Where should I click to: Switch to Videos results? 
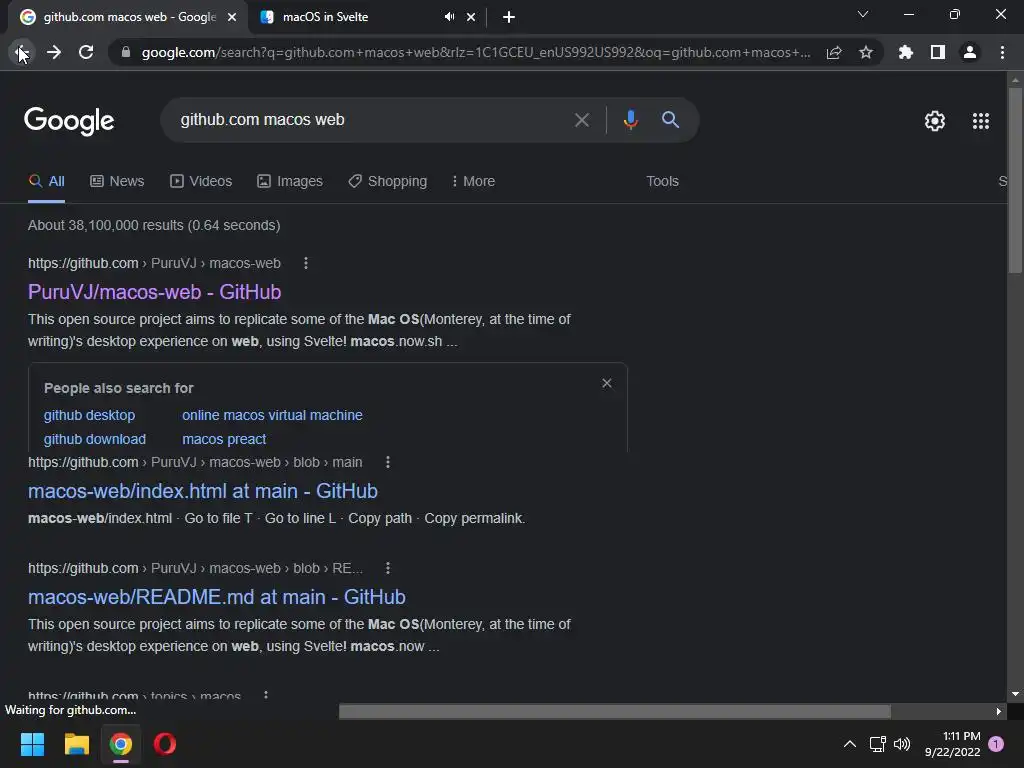201,182
